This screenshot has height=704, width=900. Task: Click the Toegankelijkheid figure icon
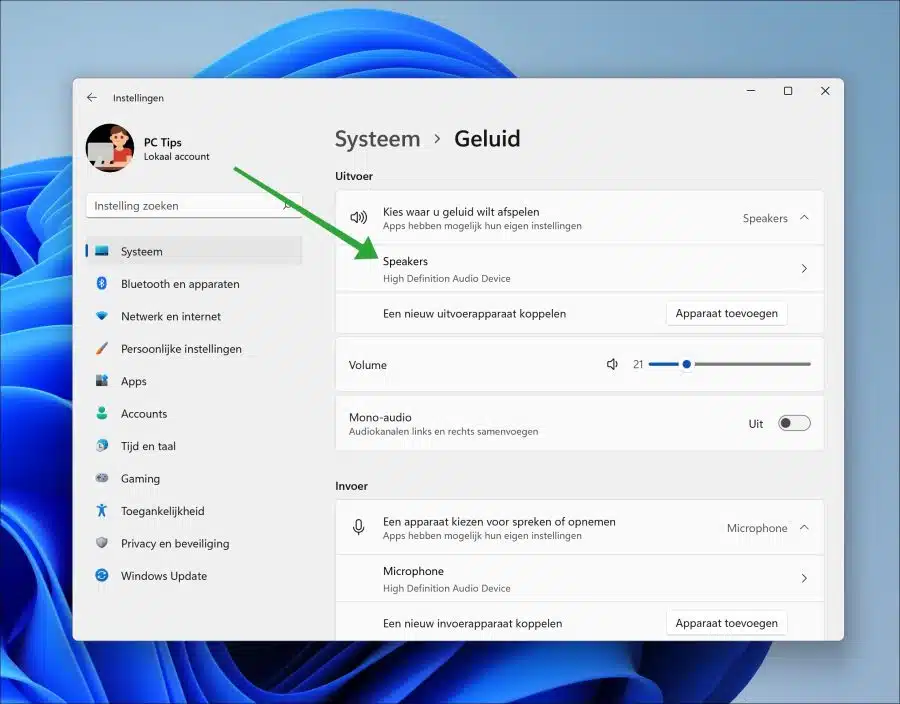(102, 510)
